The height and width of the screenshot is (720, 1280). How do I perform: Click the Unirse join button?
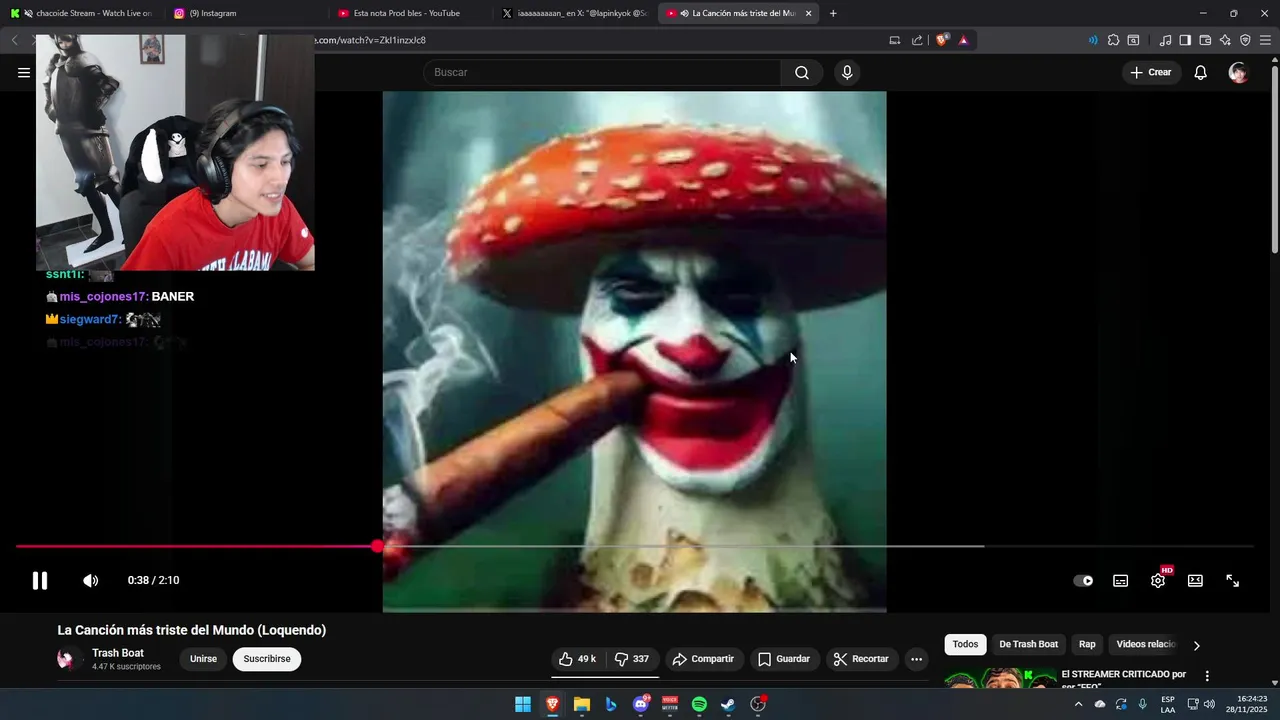point(204,659)
